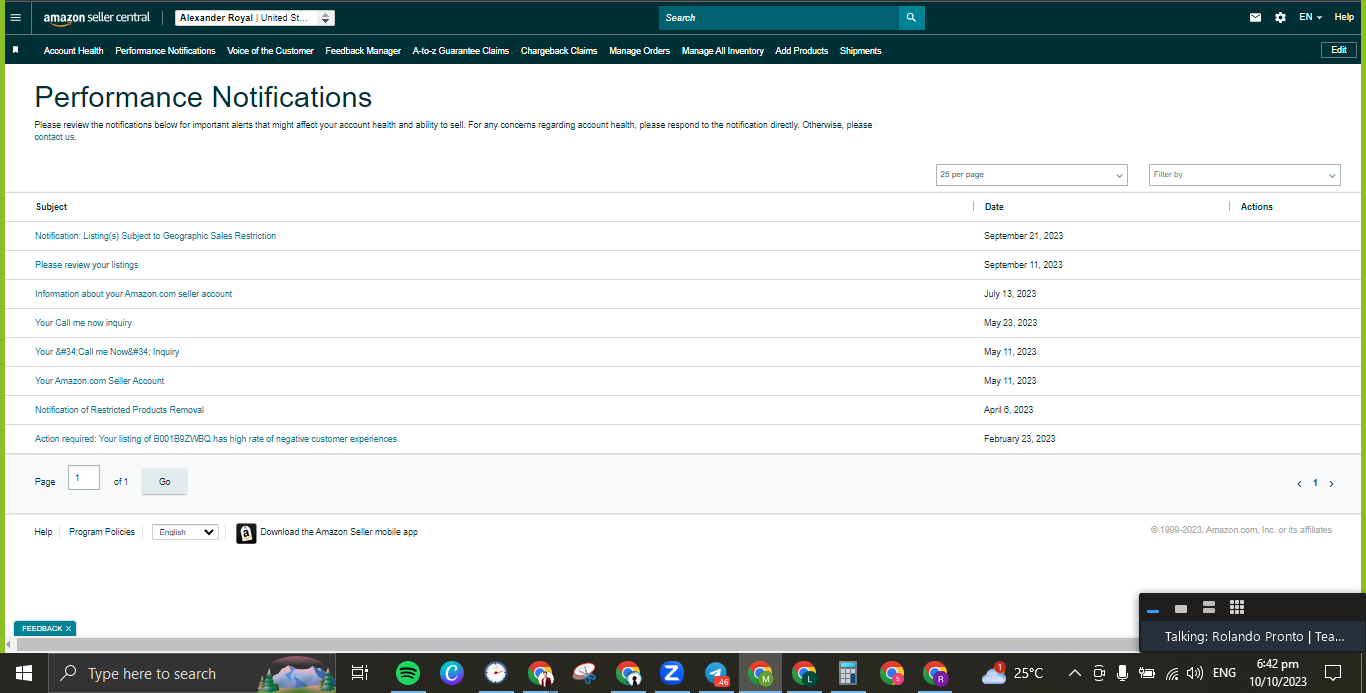Click the Windows Start button
This screenshot has height=693, width=1366.
(x=23, y=673)
